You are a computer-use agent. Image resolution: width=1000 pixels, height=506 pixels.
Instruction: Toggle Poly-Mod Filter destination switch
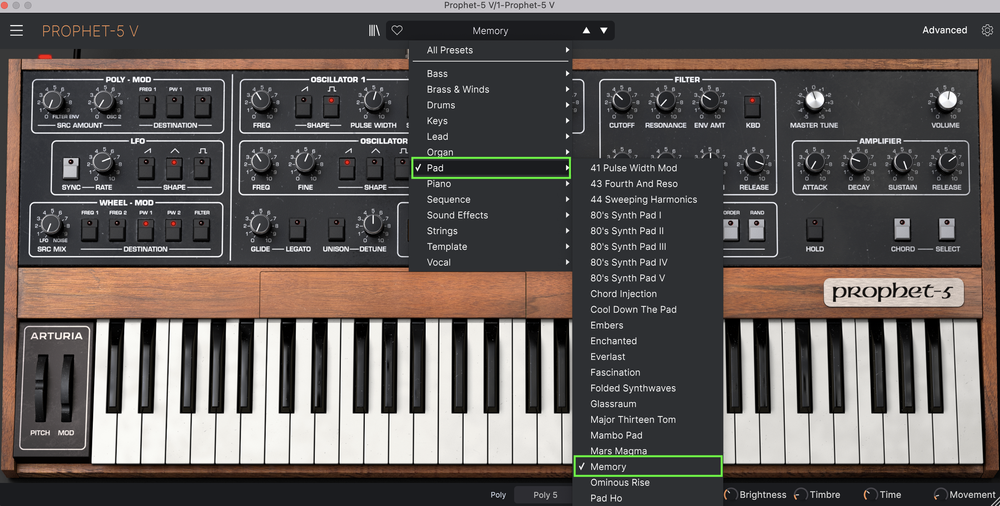pyautogui.click(x=203, y=105)
